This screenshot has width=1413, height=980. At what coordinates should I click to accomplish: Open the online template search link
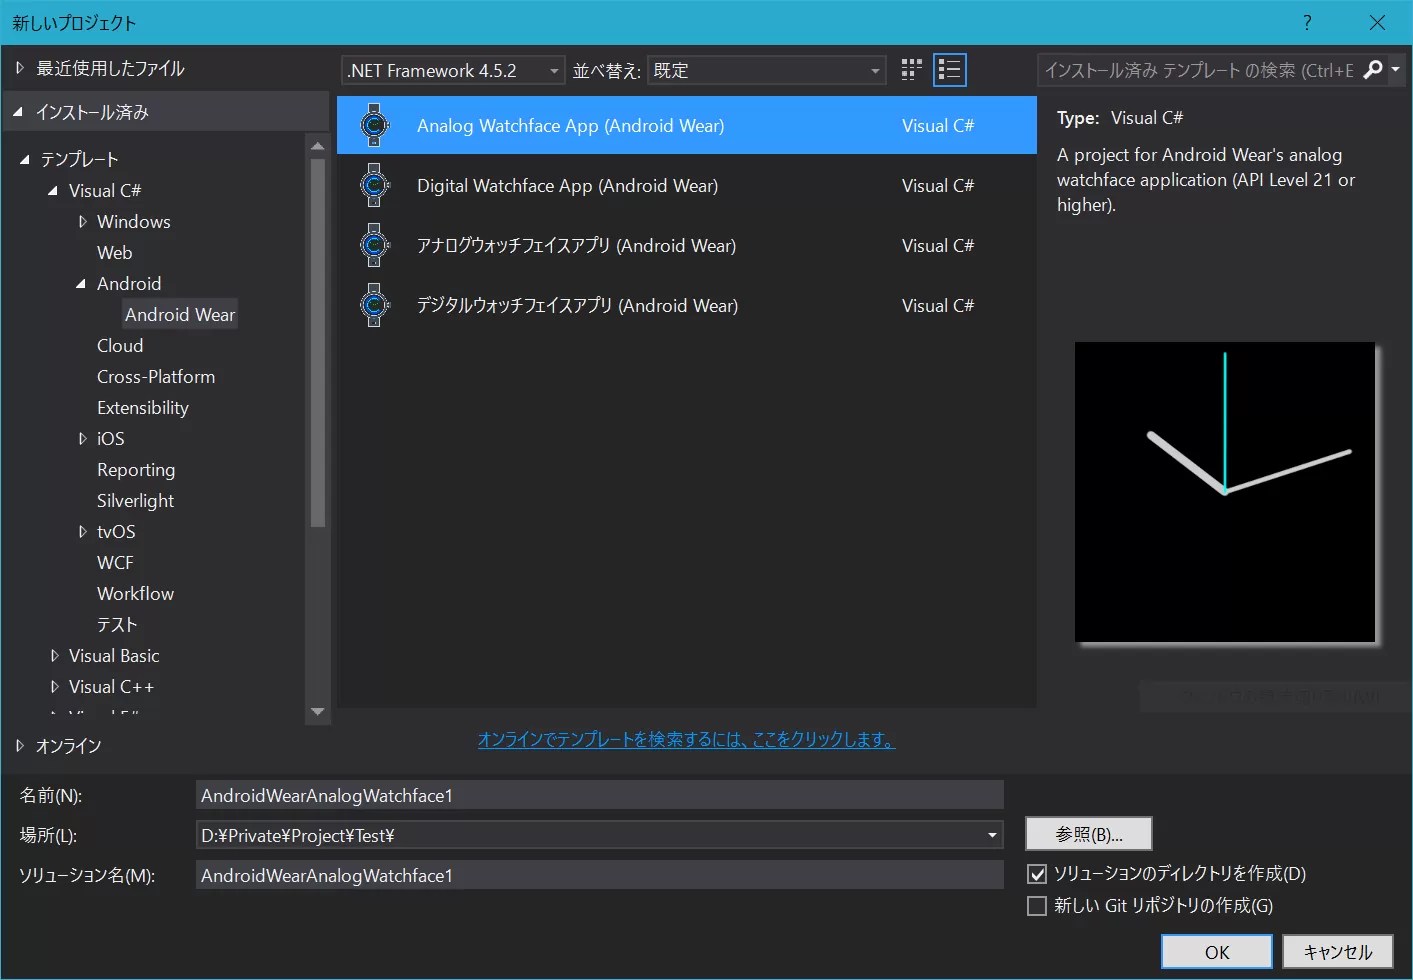point(686,739)
